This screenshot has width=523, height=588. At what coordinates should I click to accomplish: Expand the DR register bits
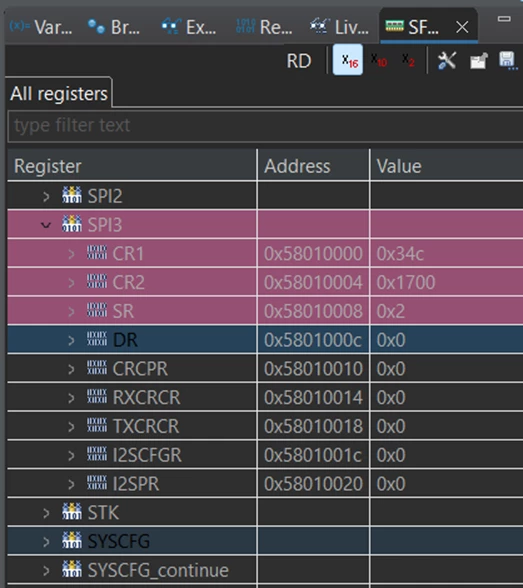point(71,340)
